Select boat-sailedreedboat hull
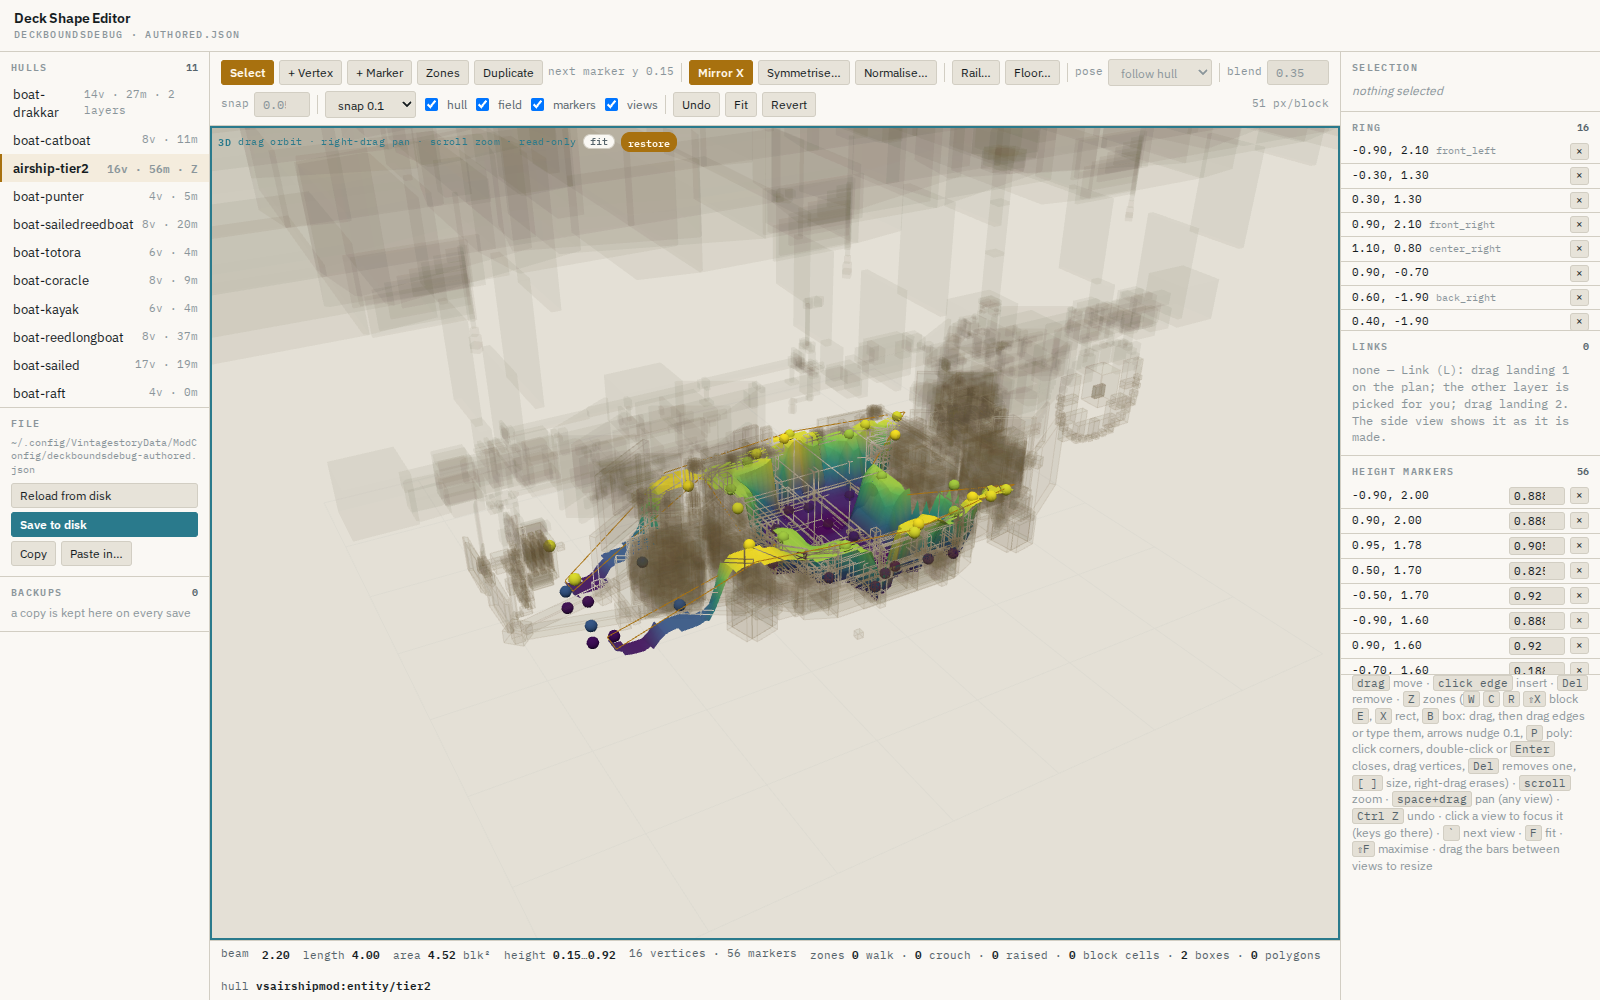1600x1000 pixels. (x=105, y=225)
